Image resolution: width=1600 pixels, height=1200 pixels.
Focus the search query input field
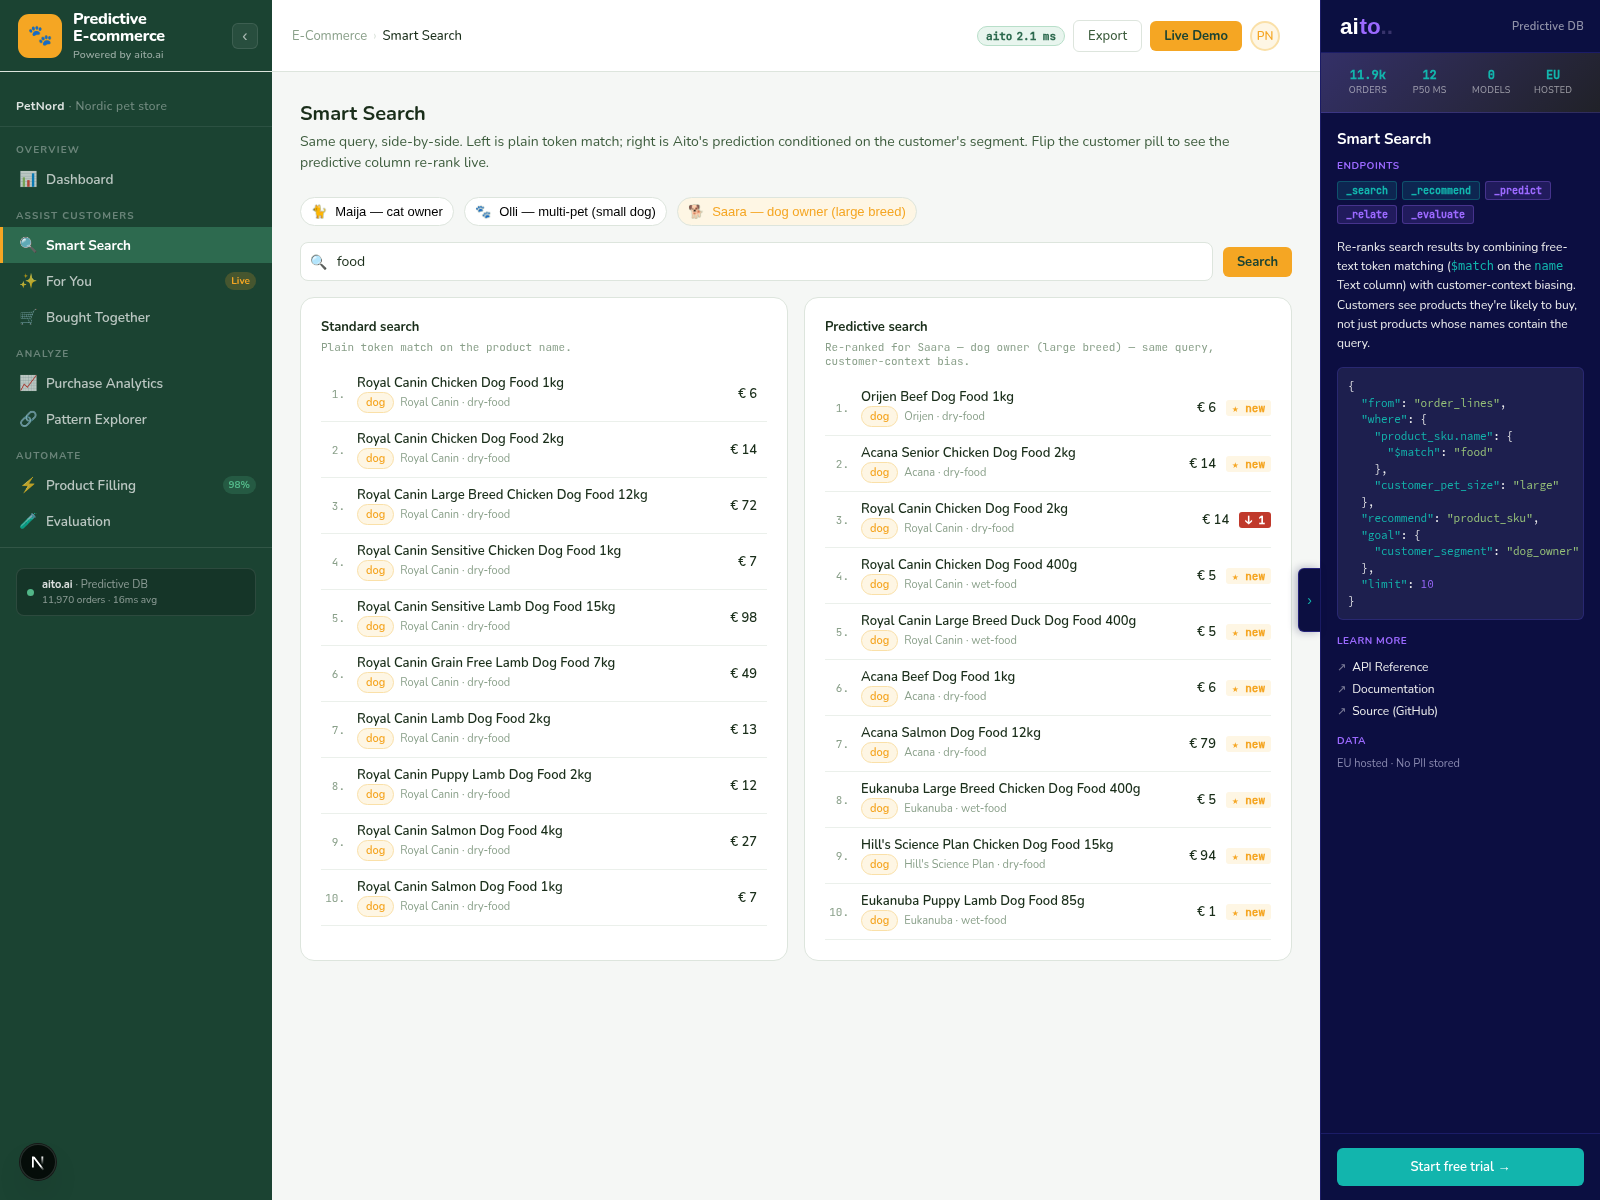point(756,262)
